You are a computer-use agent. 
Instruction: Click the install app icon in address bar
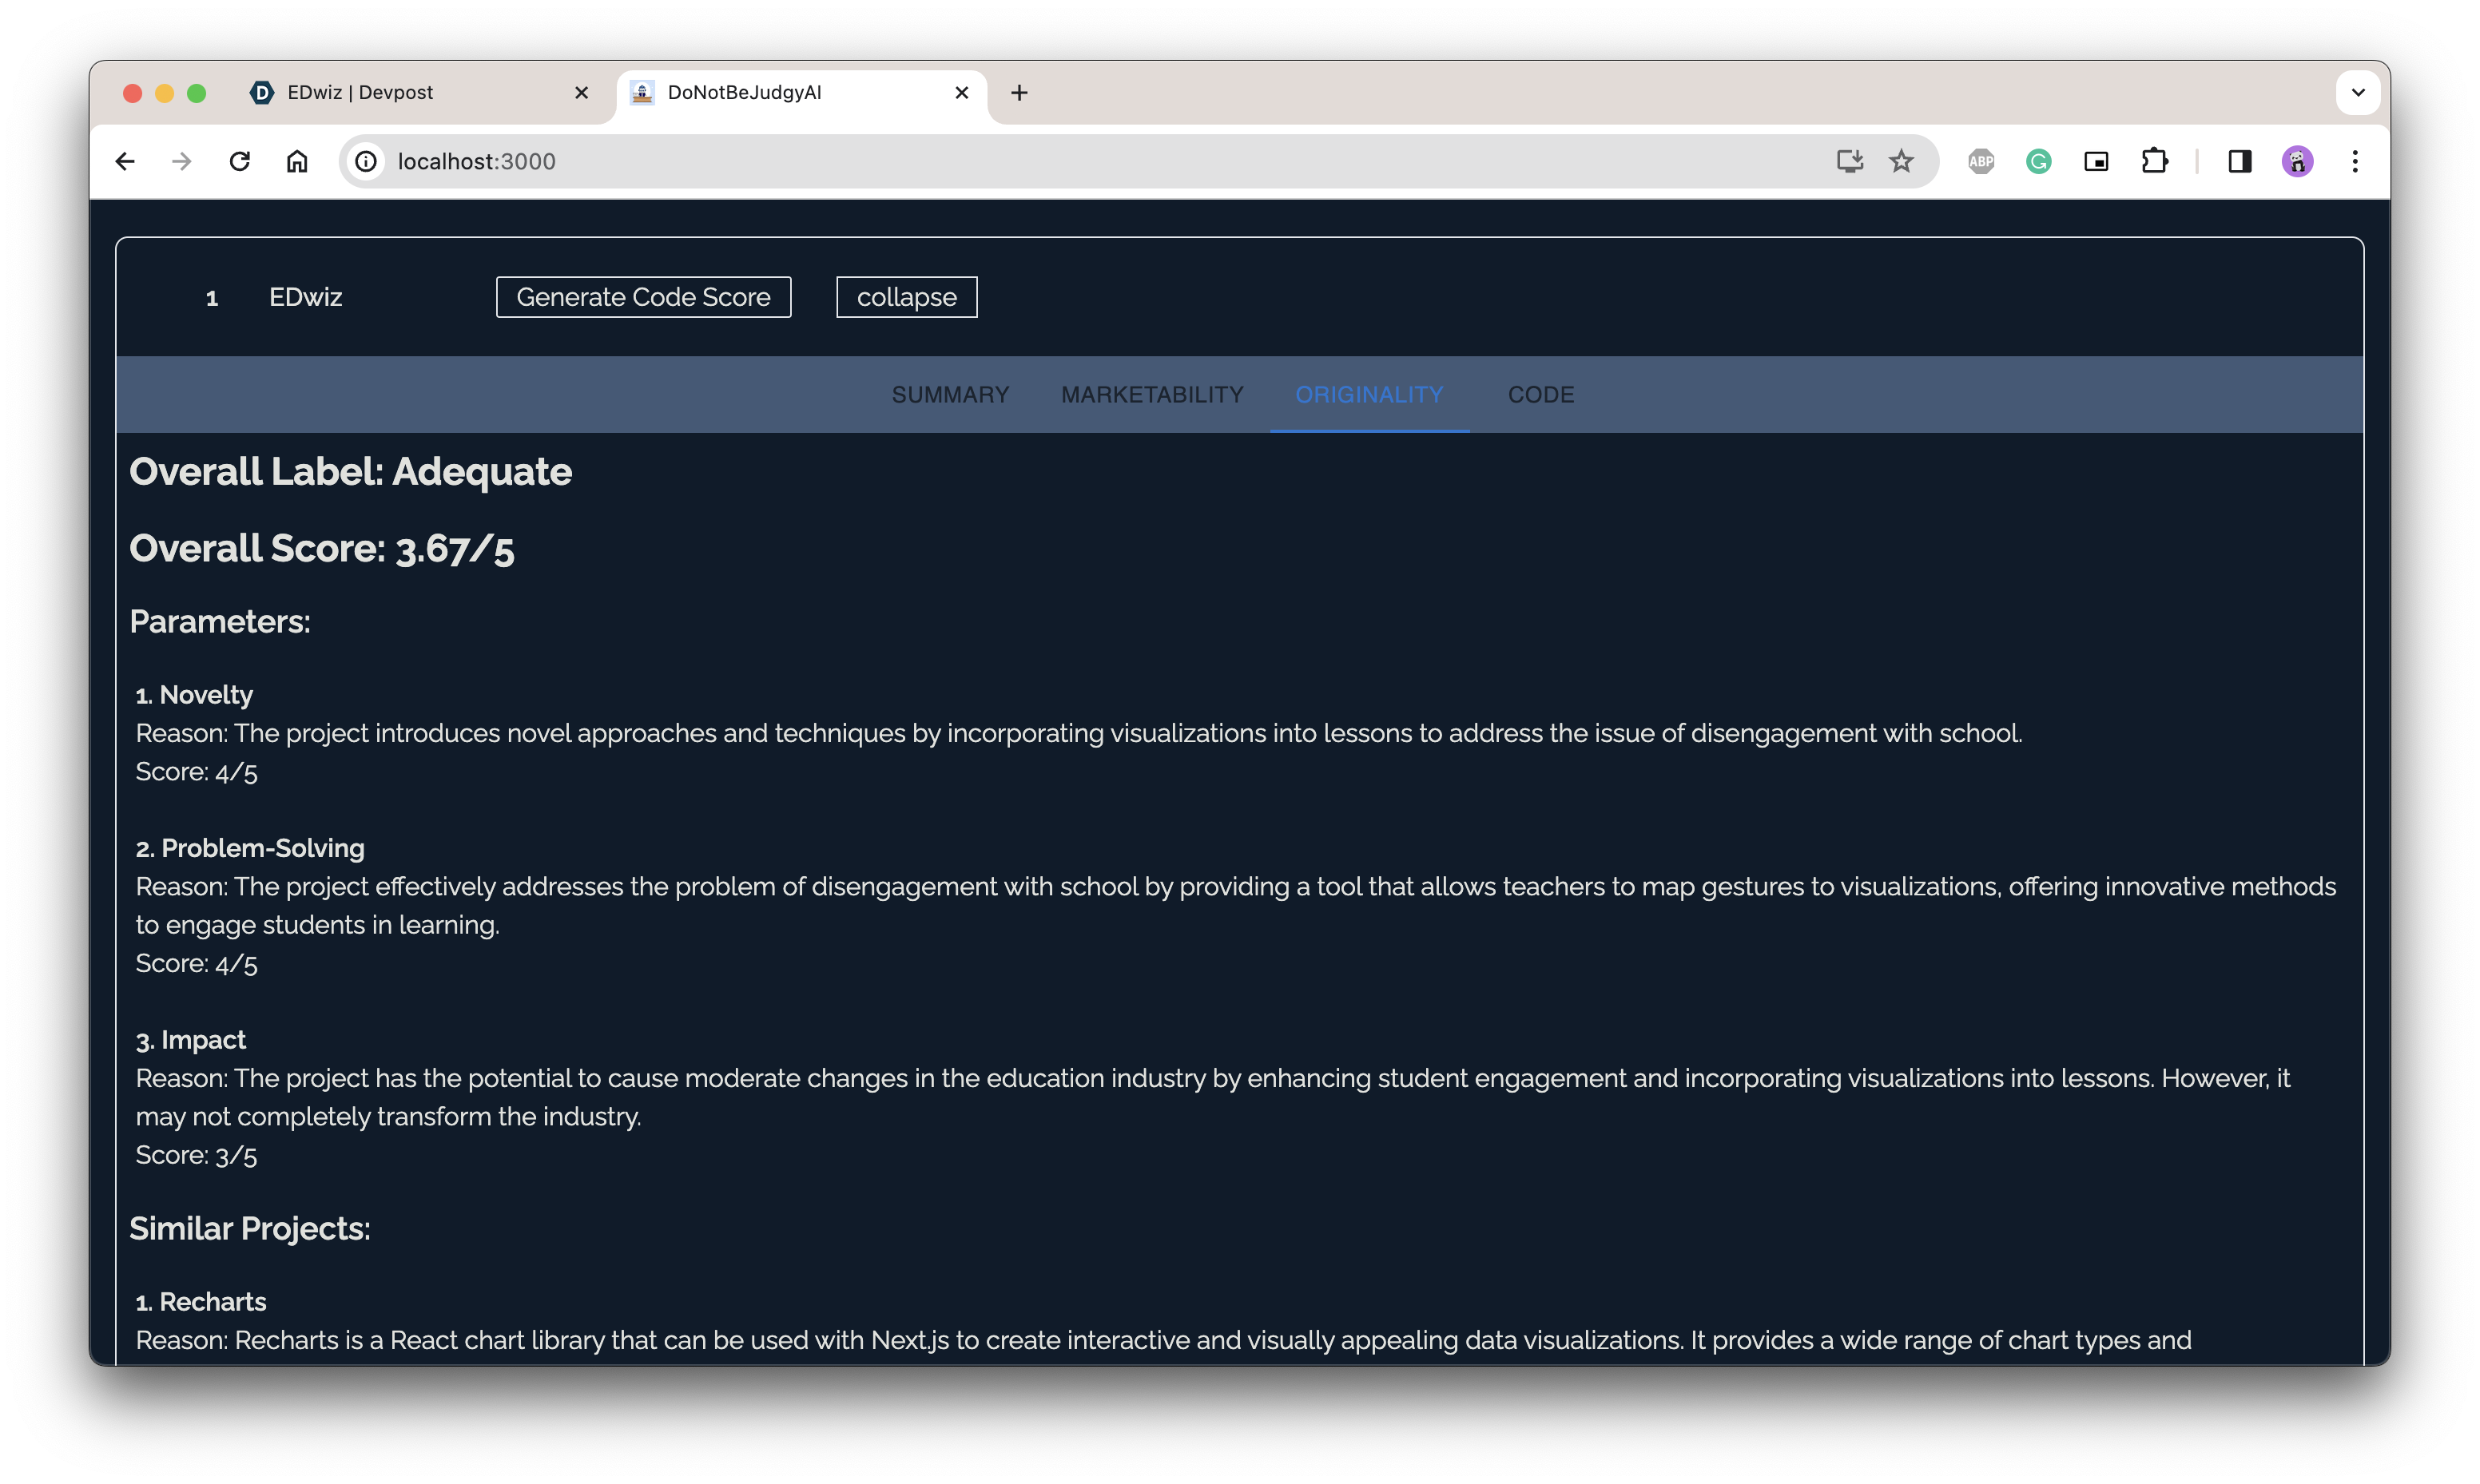pos(1849,161)
